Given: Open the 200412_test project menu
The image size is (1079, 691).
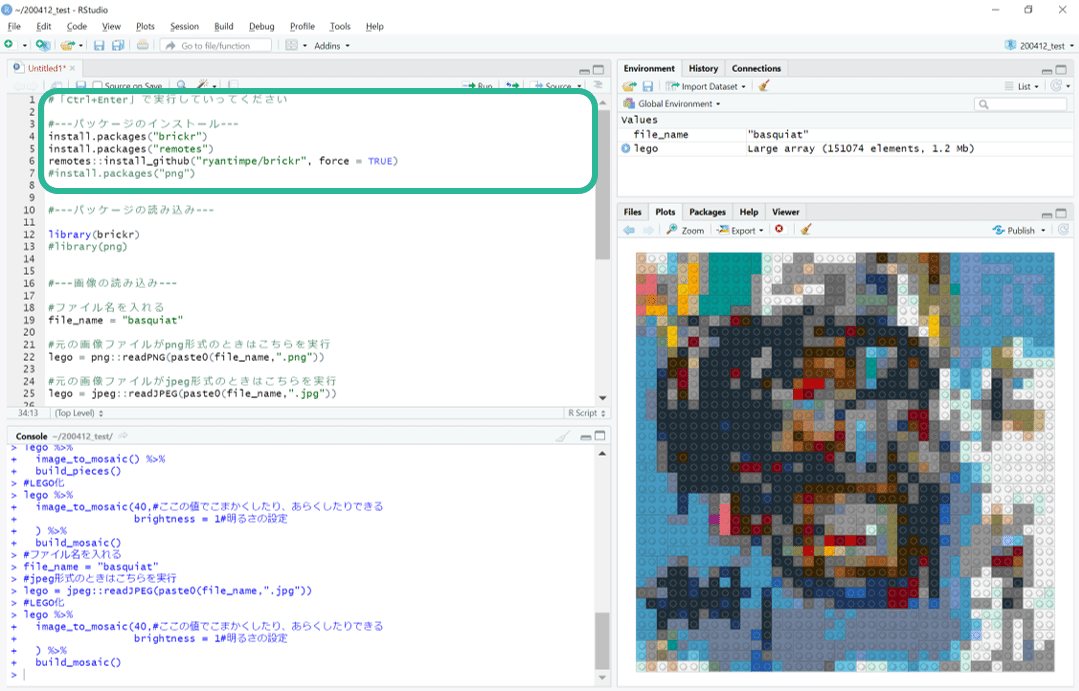Looking at the screenshot, I should click(x=1039, y=45).
